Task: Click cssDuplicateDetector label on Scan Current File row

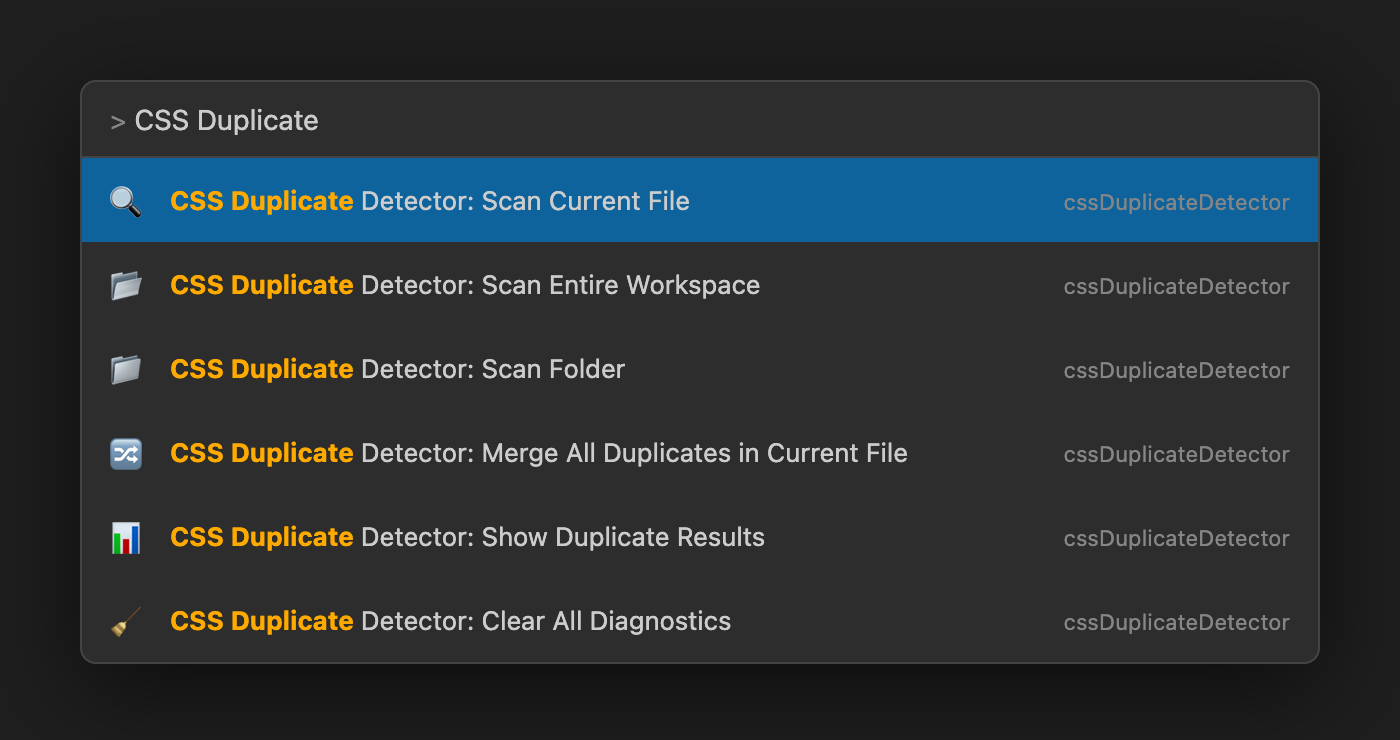Action: (x=1176, y=203)
